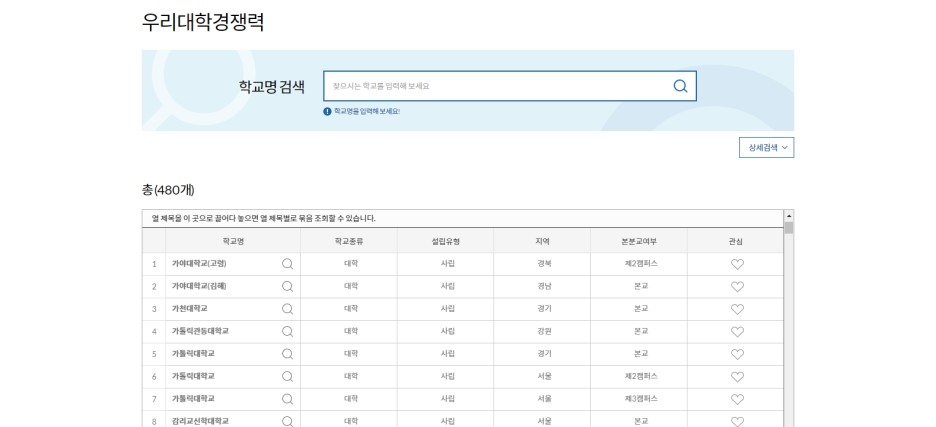Click the table scrollbar up arrow
936x427 pixels.
(x=789, y=216)
